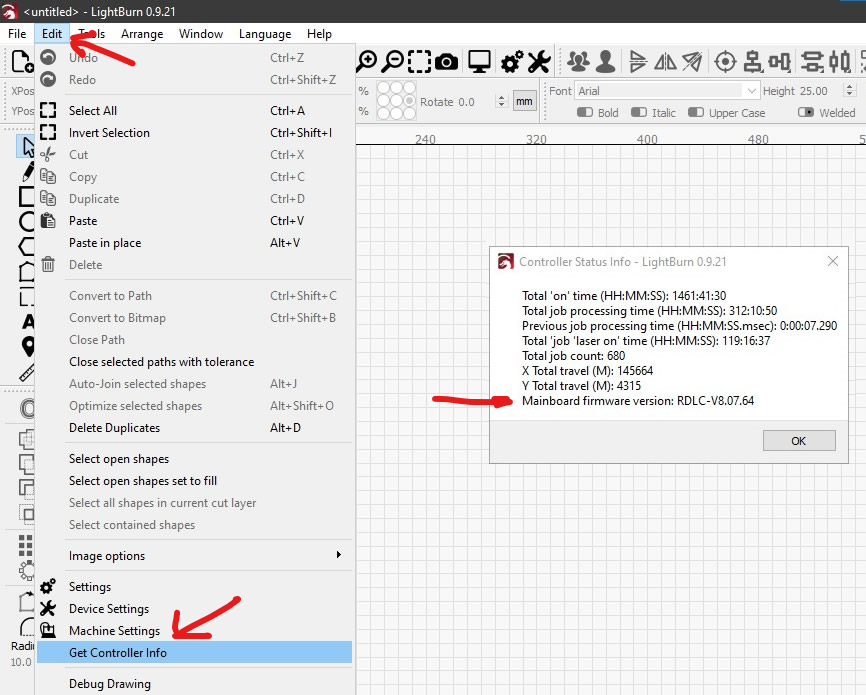Open the Help menu
866x695 pixels.
(319, 34)
